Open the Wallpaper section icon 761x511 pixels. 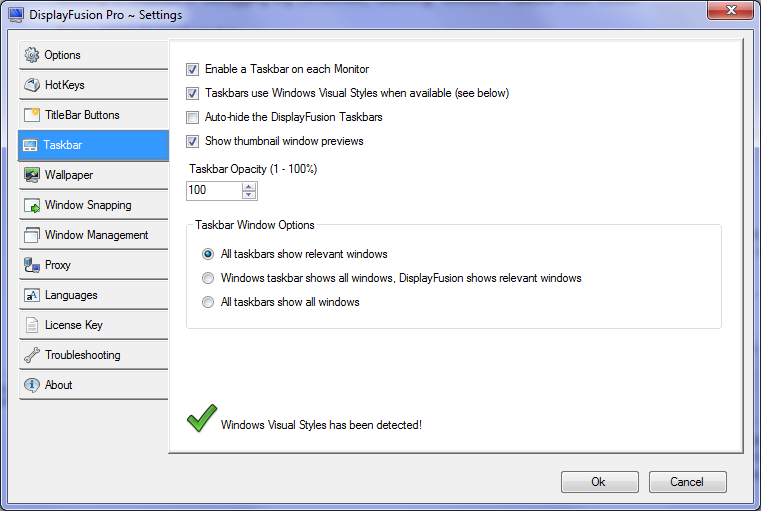[32, 175]
